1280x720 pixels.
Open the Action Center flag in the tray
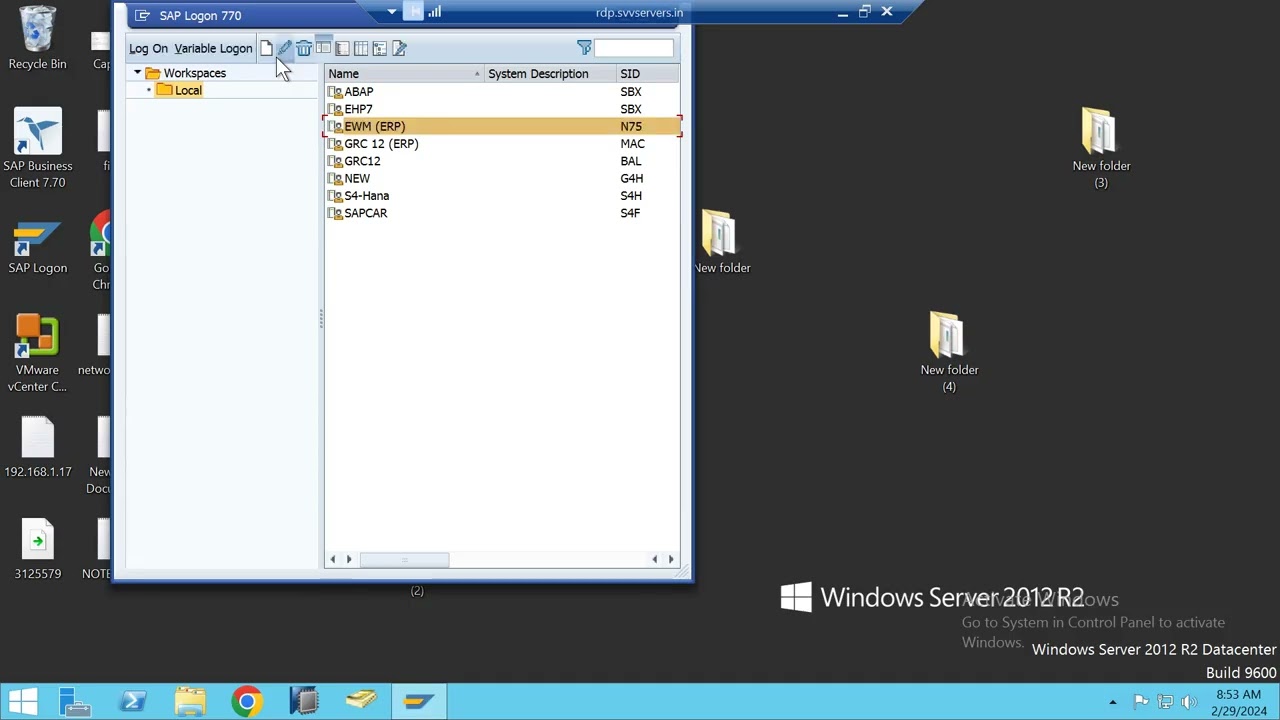1141,702
